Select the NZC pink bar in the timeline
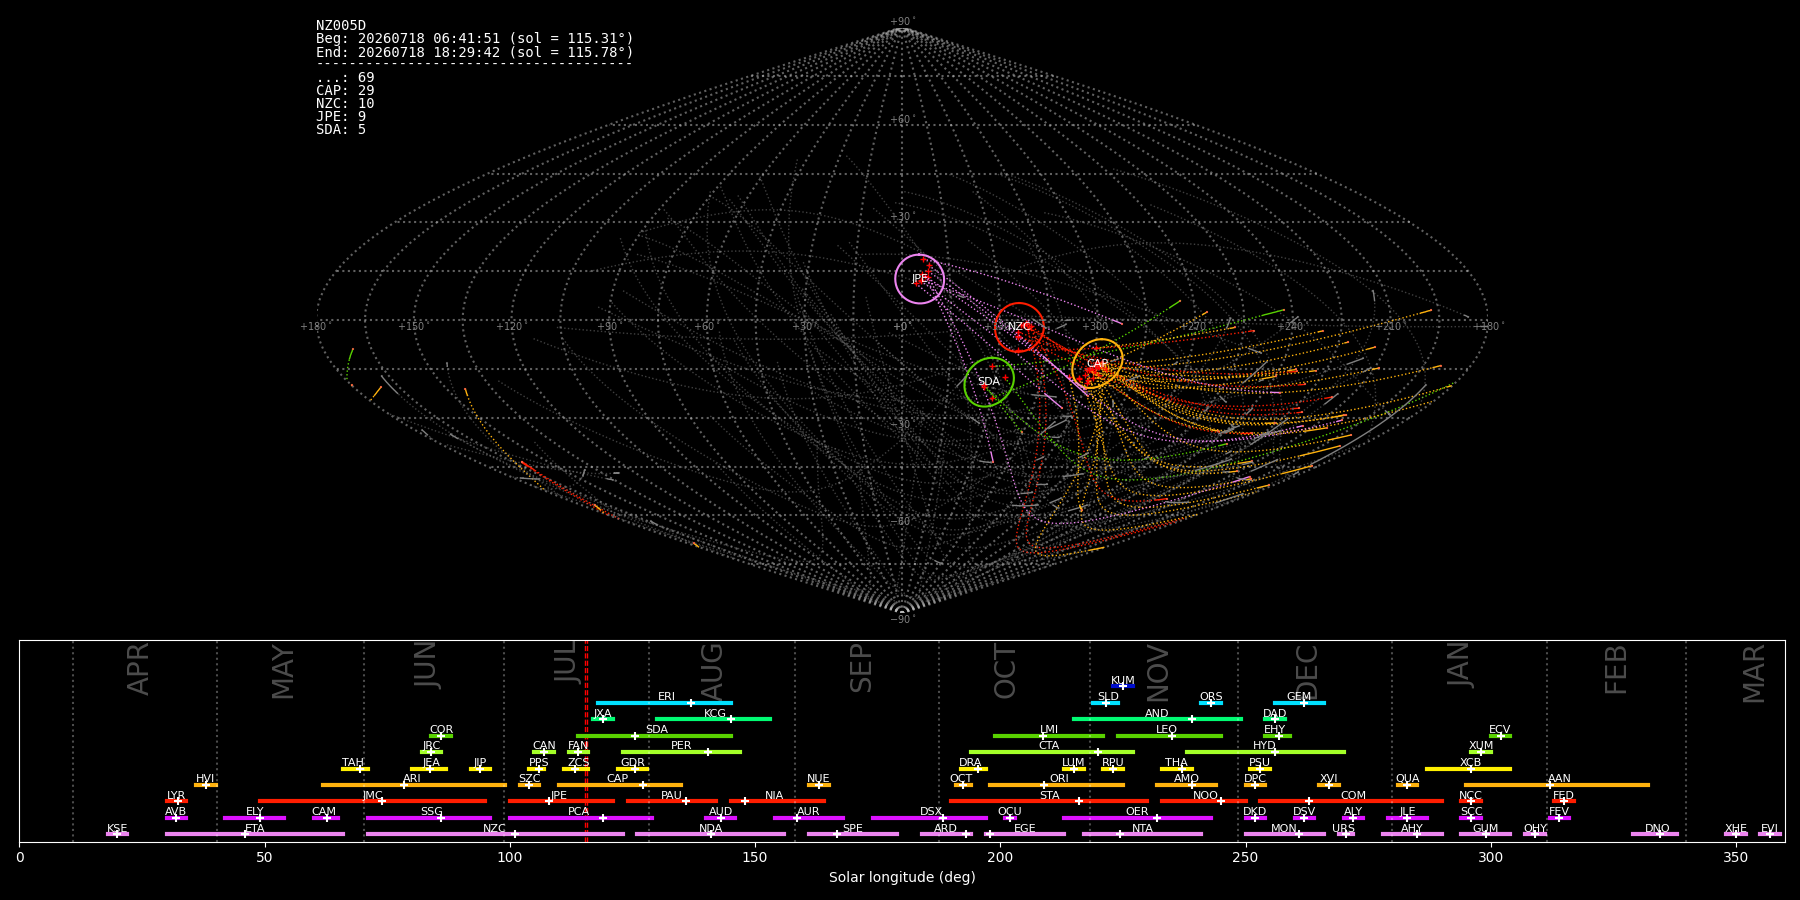The image size is (1800, 900). point(495,834)
